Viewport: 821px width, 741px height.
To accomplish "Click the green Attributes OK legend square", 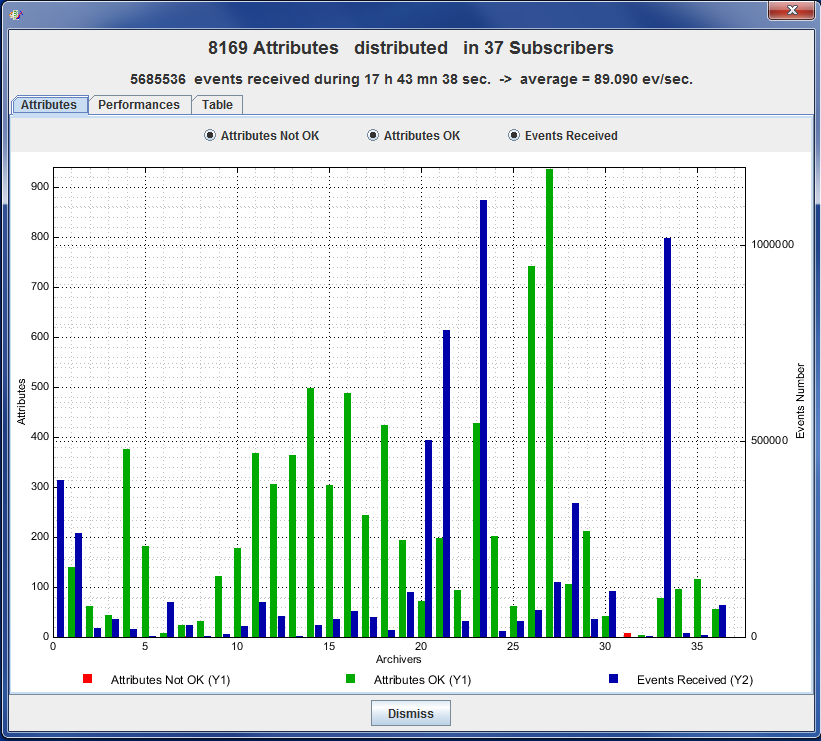I will click(351, 679).
